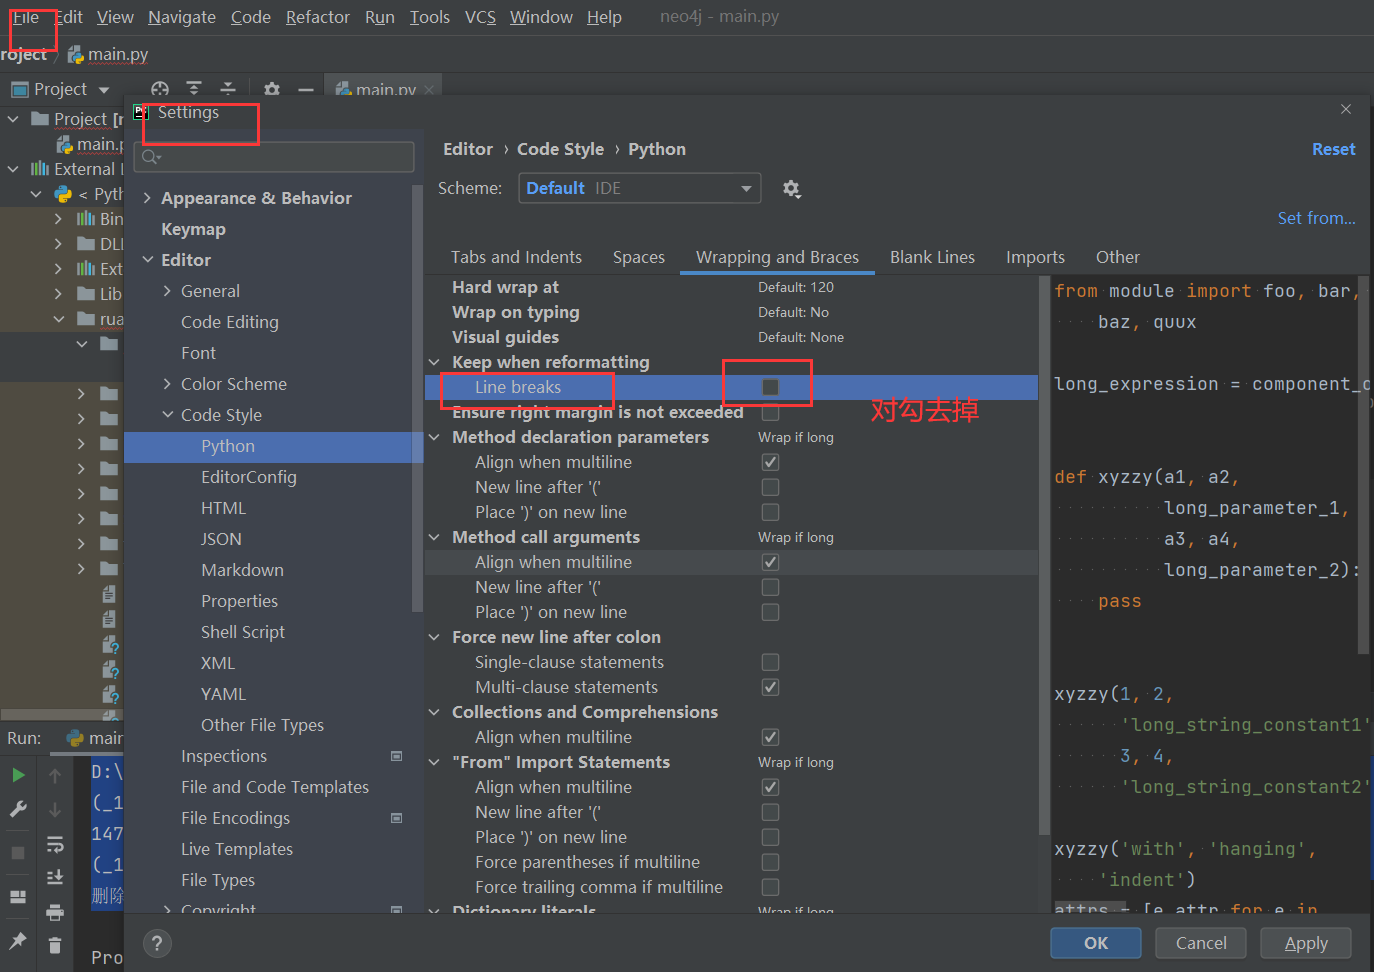The height and width of the screenshot is (972, 1374).
Task: Click main.py file icon in breadcrumb
Action: 75,55
